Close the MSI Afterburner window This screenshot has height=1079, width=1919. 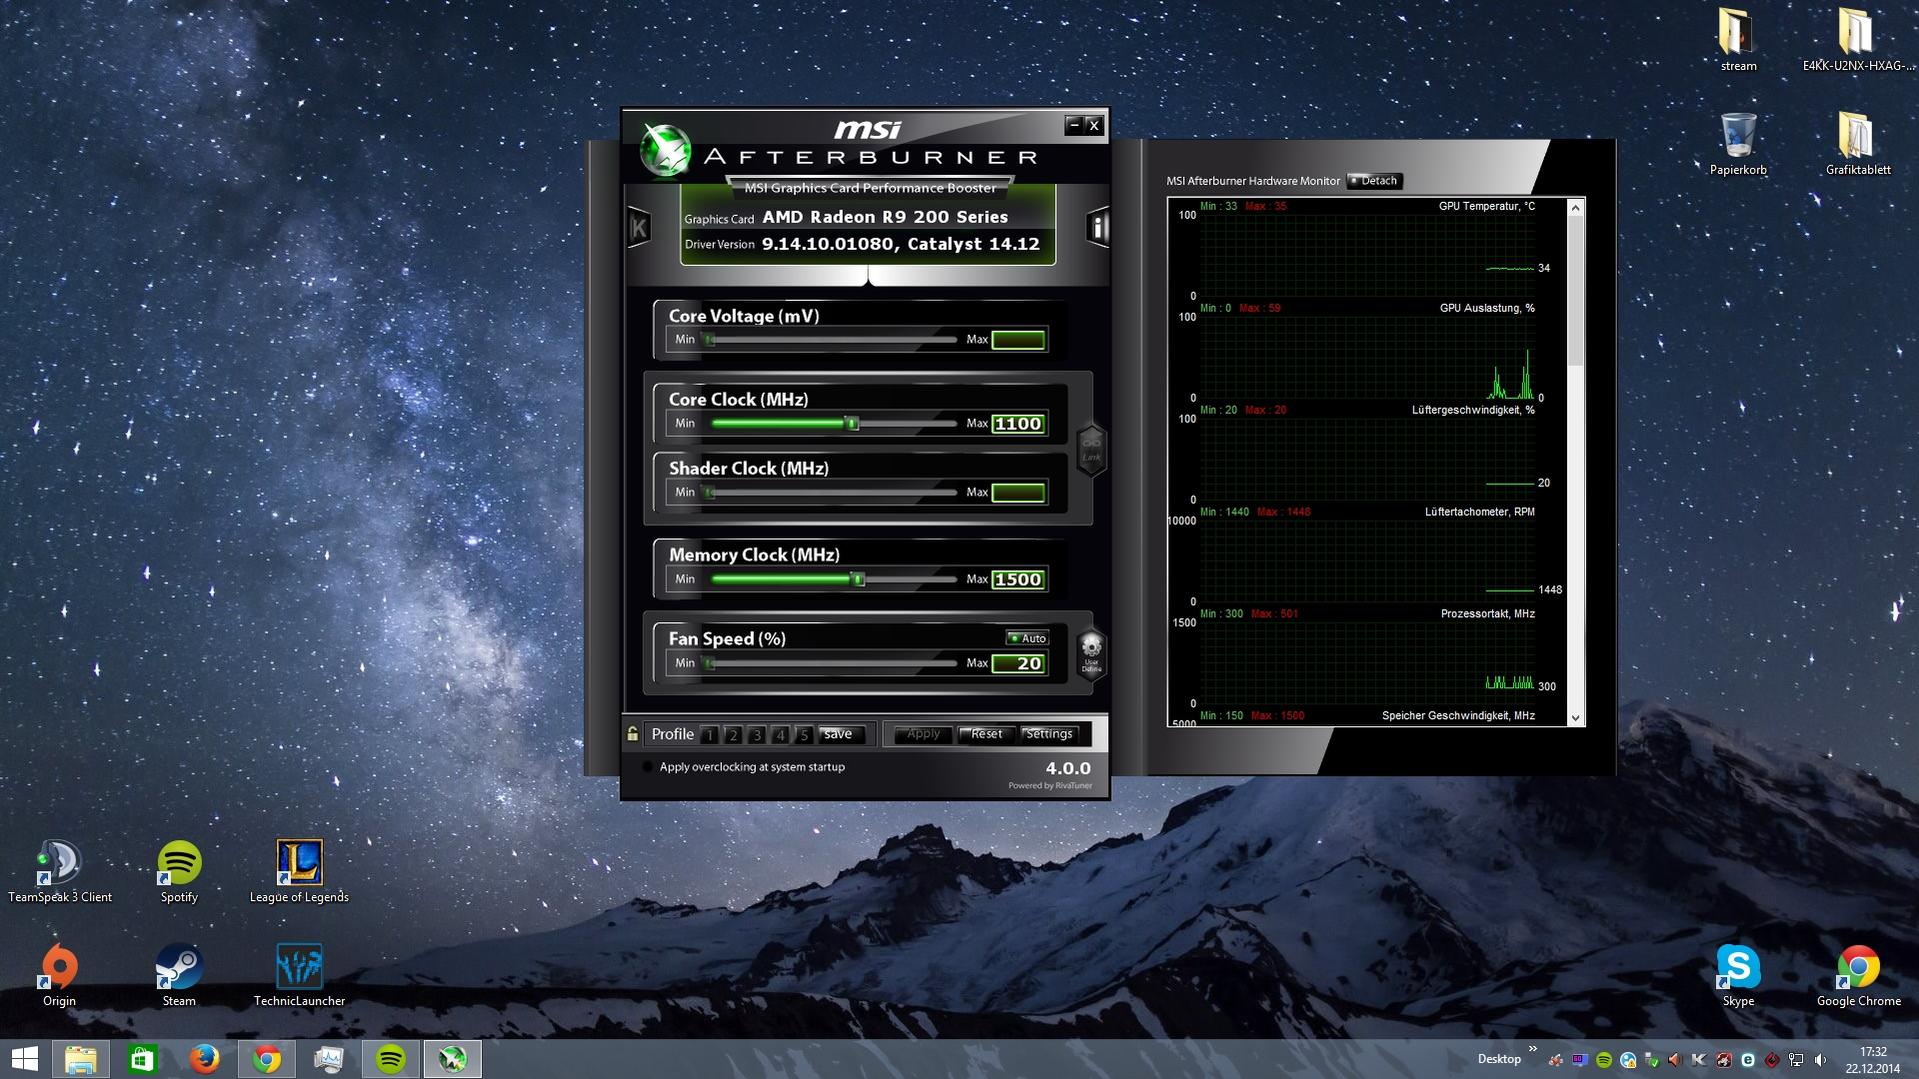[x=1094, y=125]
